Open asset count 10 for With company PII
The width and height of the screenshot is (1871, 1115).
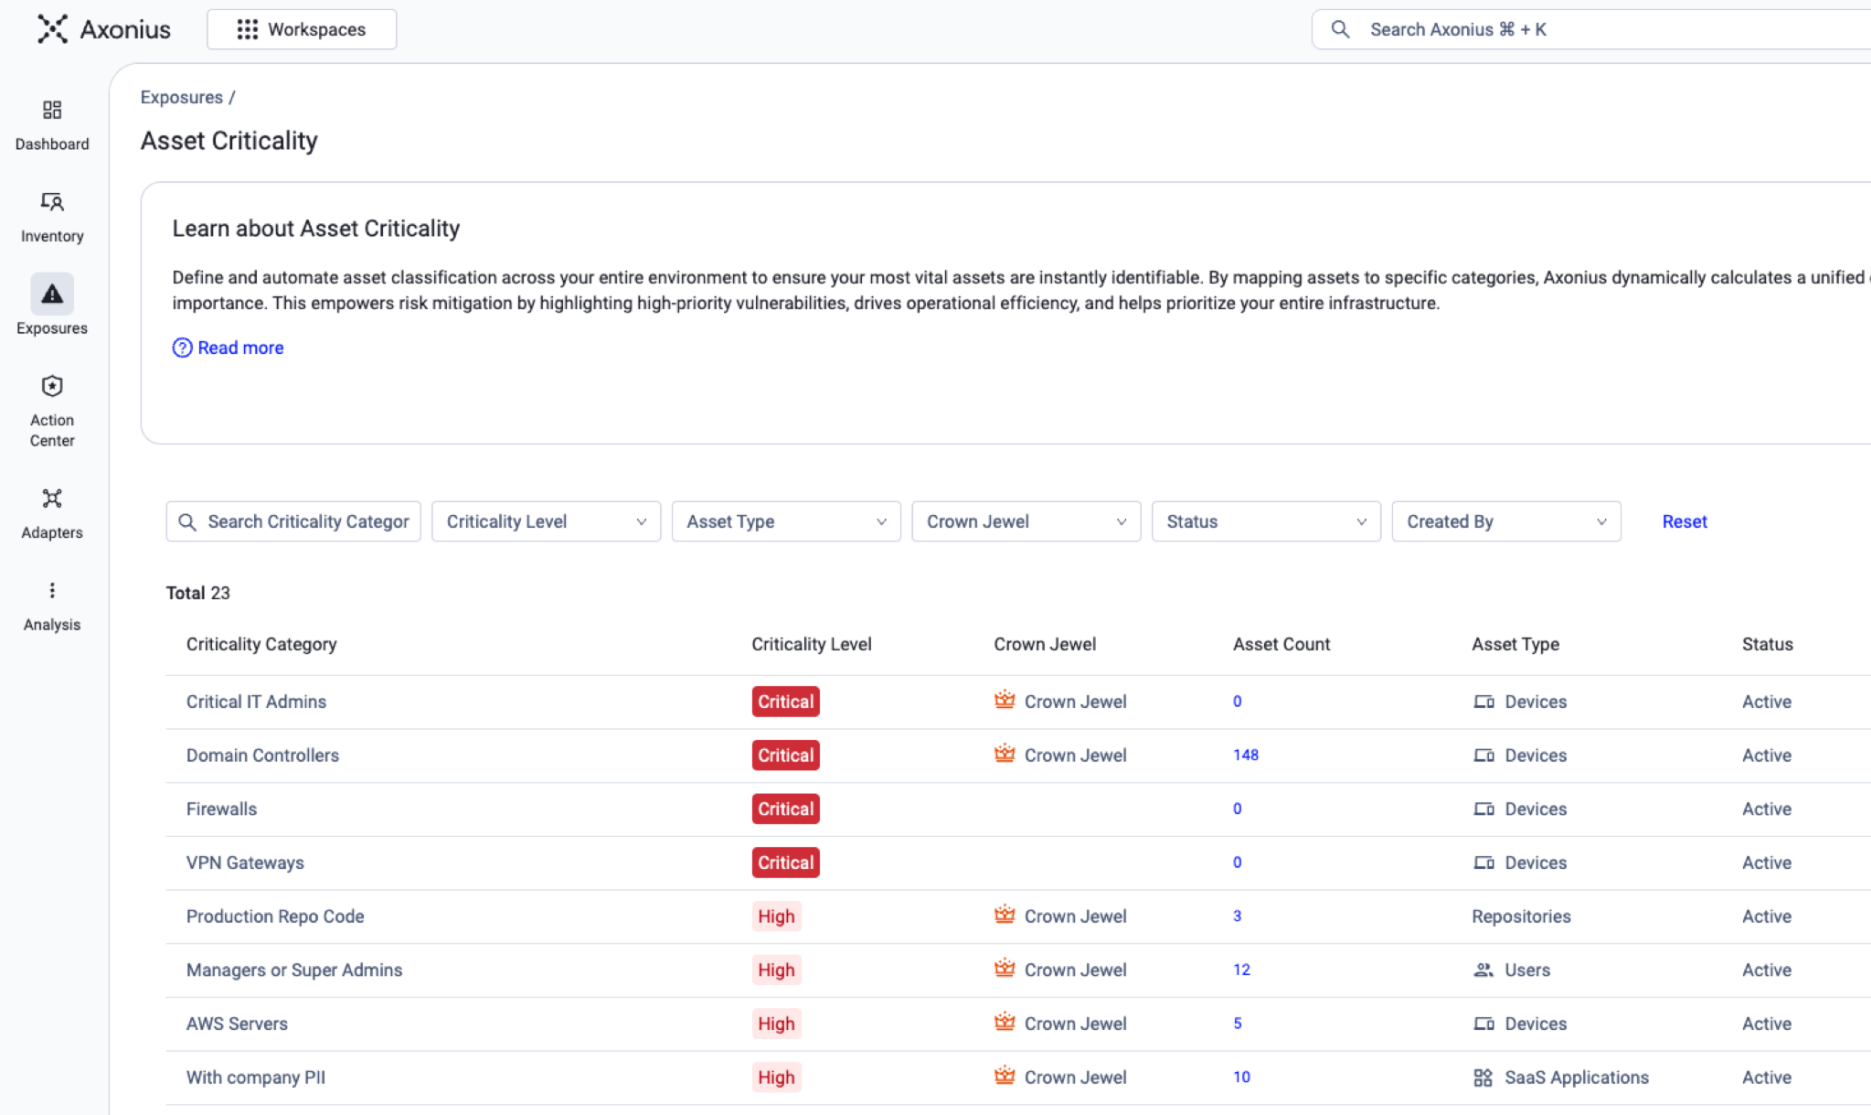[x=1241, y=1077]
